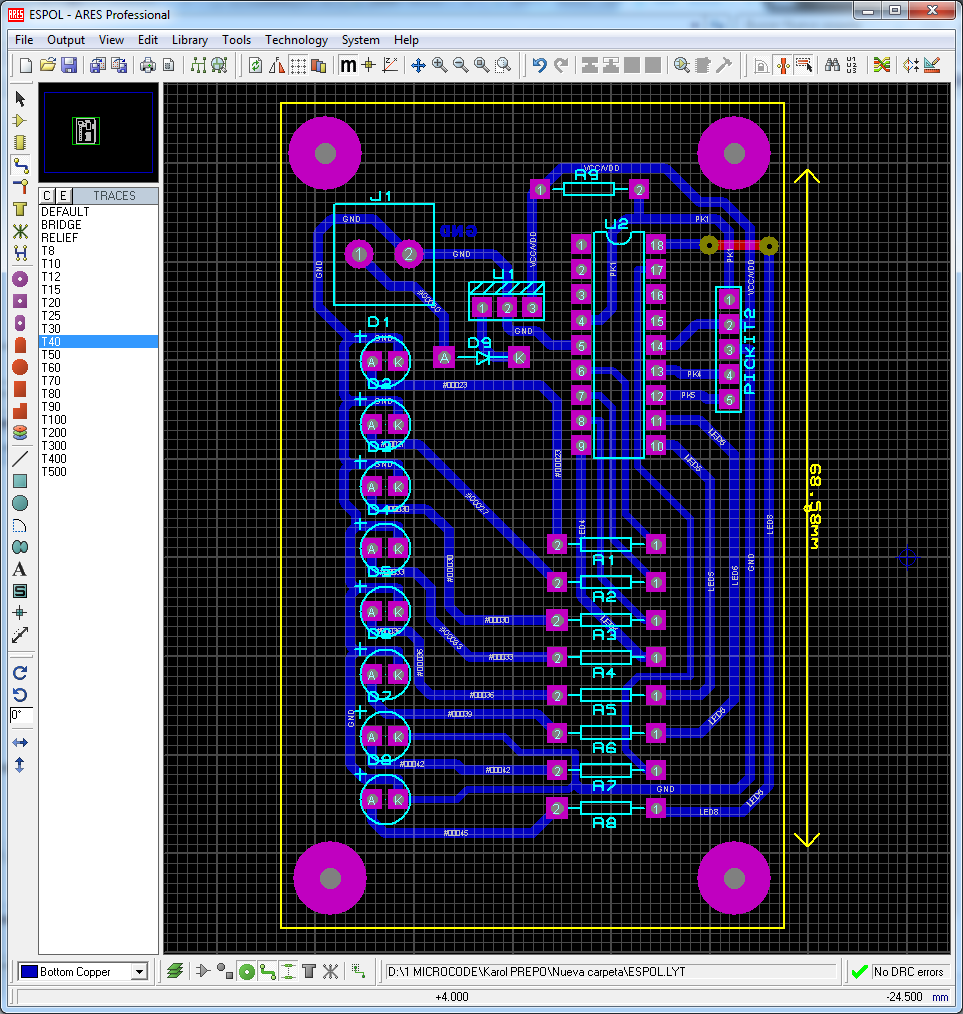Click the automatic name generator U1 U2 U3 icon
This screenshot has width=963, height=1014.
pos(852,65)
